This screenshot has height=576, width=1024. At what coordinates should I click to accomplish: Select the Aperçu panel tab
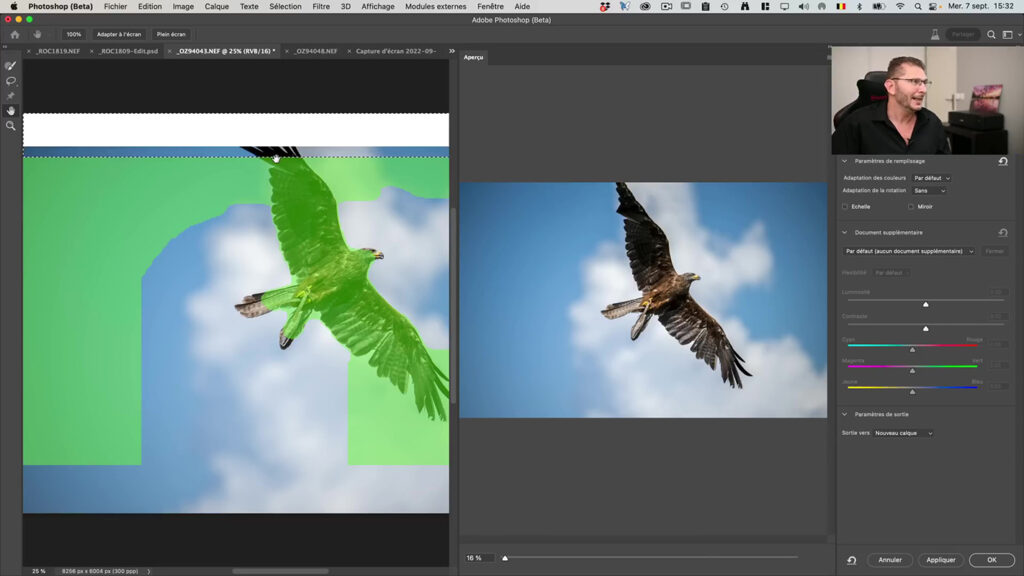(473, 57)
